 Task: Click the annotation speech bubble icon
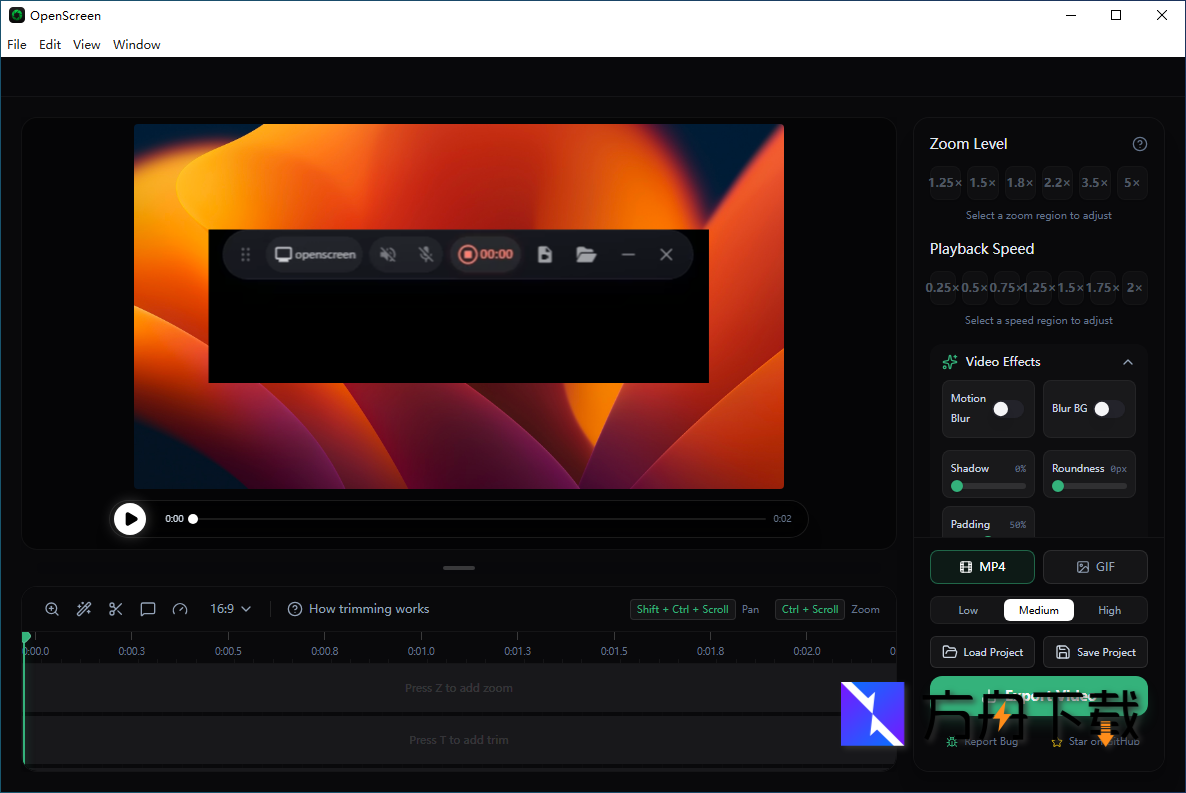(148, 609)
